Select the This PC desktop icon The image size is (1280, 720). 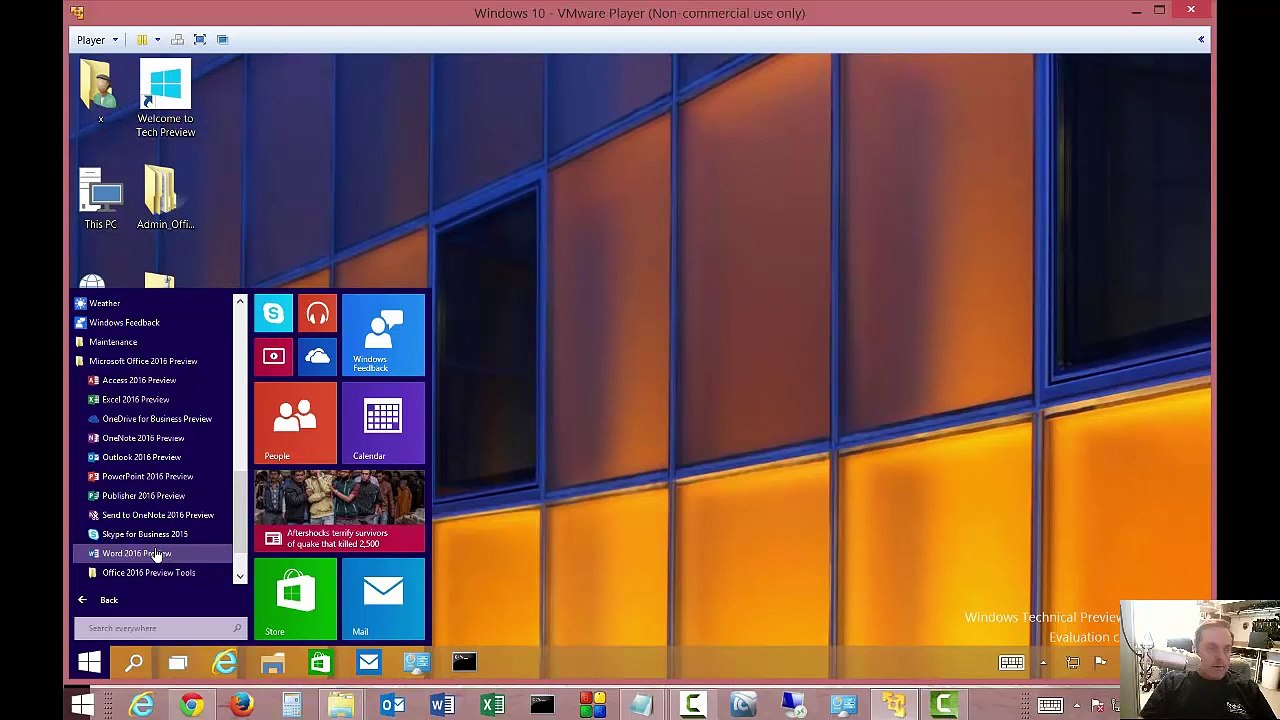point(100,198)
